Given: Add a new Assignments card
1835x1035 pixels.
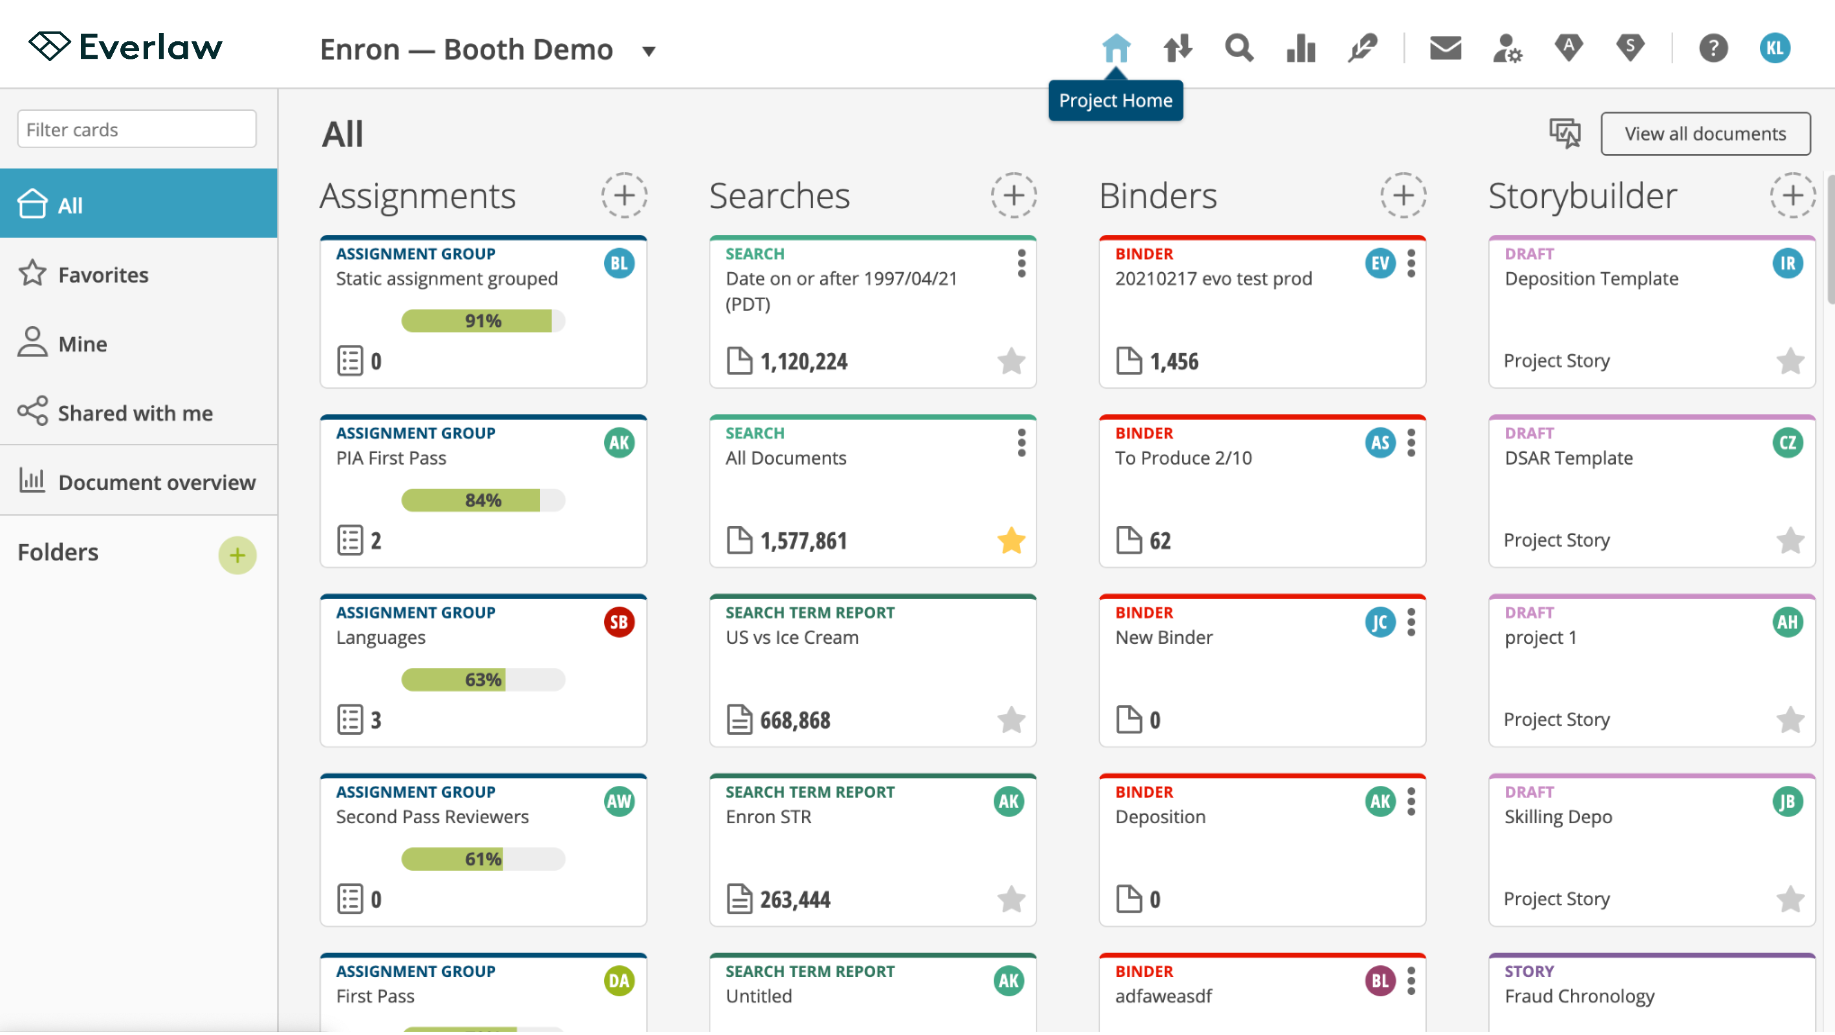Looking at the screenshot, I should click(624, 195).
